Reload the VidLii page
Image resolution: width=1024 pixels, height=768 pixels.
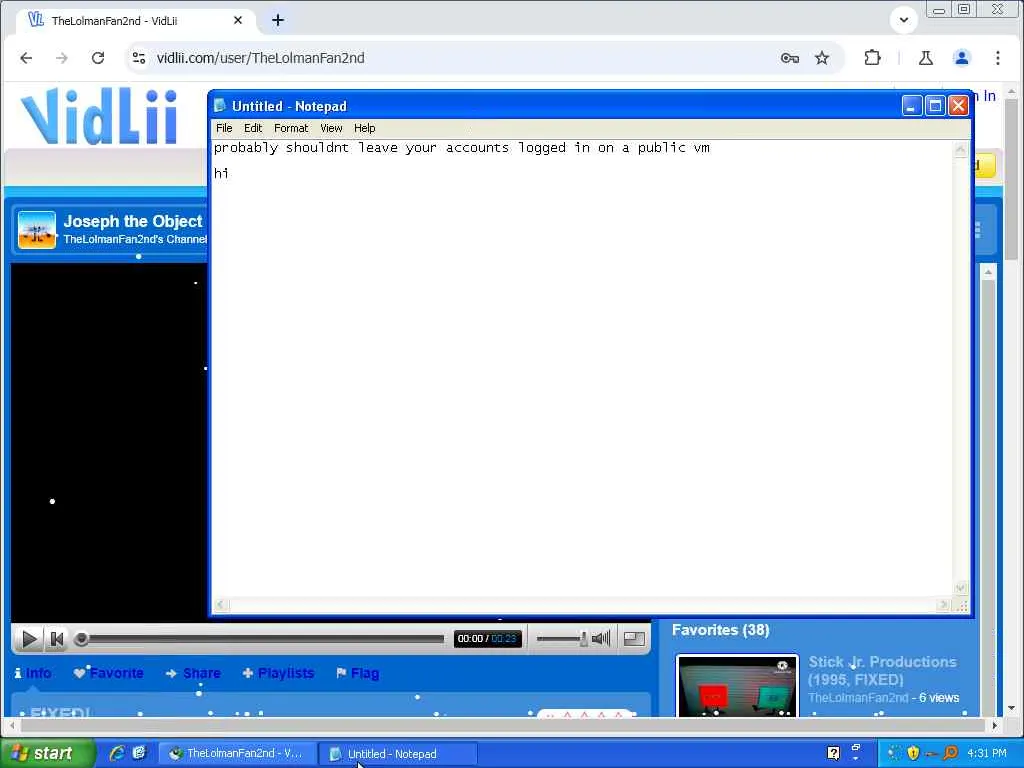tap(98, 58)
